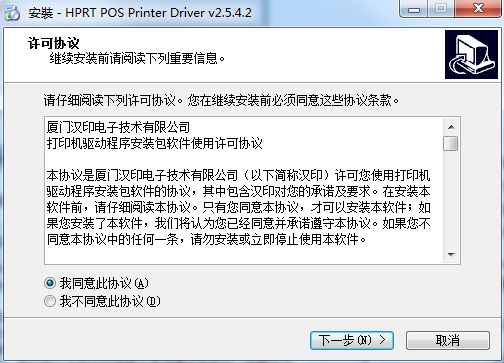Click inside the license agreement text box

[244, 191]
